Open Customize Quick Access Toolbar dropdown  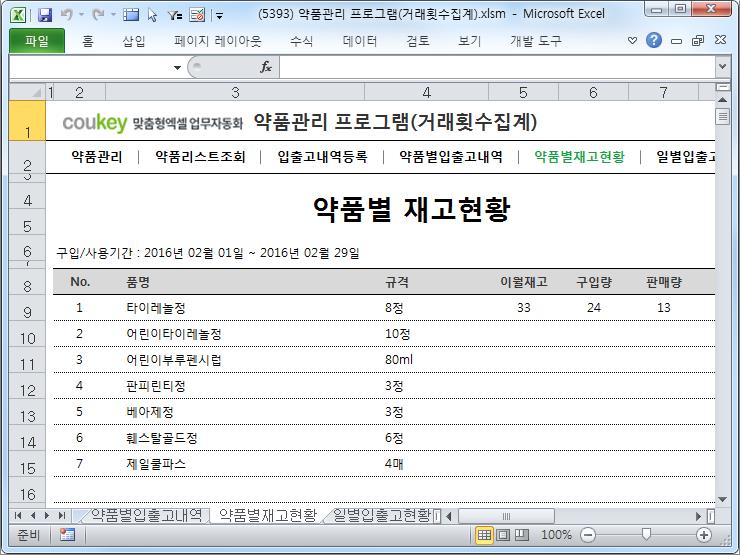coord(219,16)
